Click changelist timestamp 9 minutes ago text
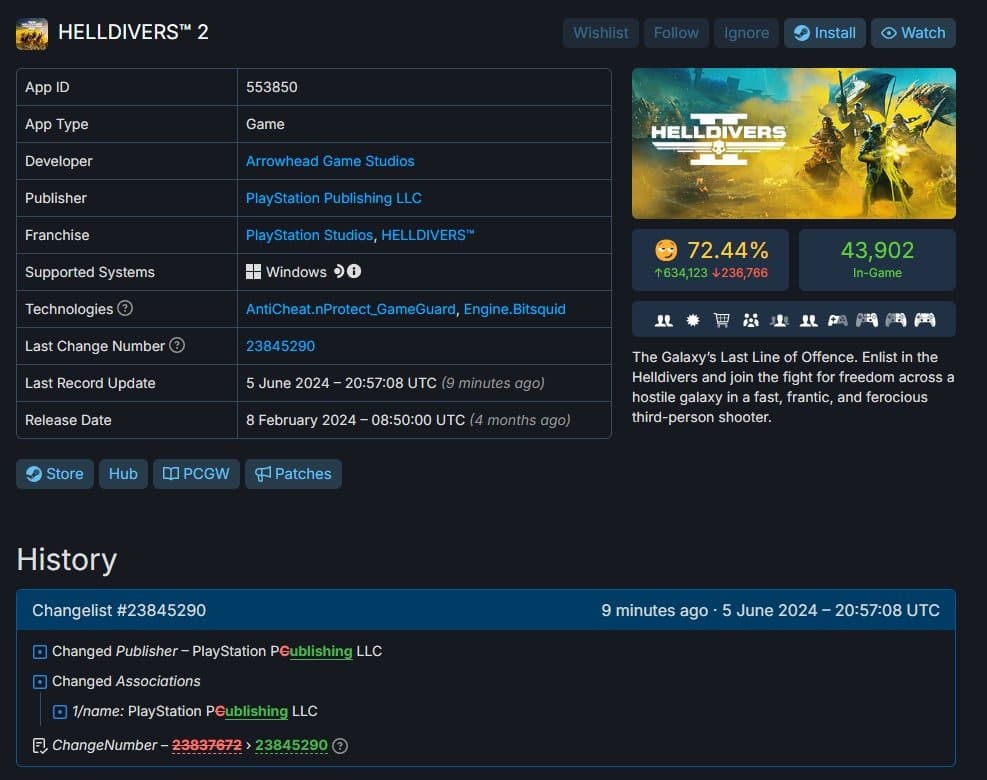 pyautogui.click(x=655, y=610)
